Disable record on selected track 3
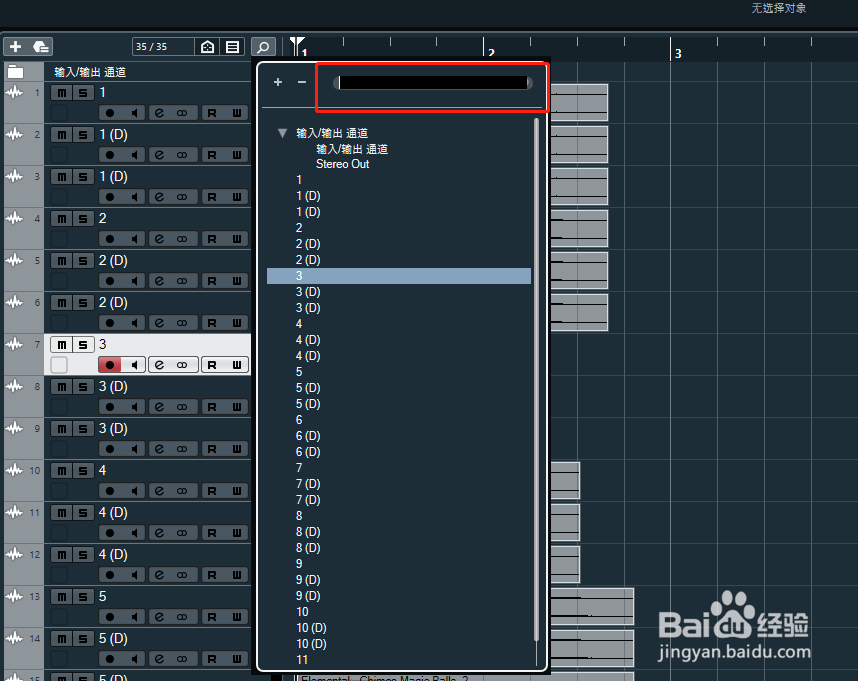This screenshot has height=681, width=858. (110, 365)
